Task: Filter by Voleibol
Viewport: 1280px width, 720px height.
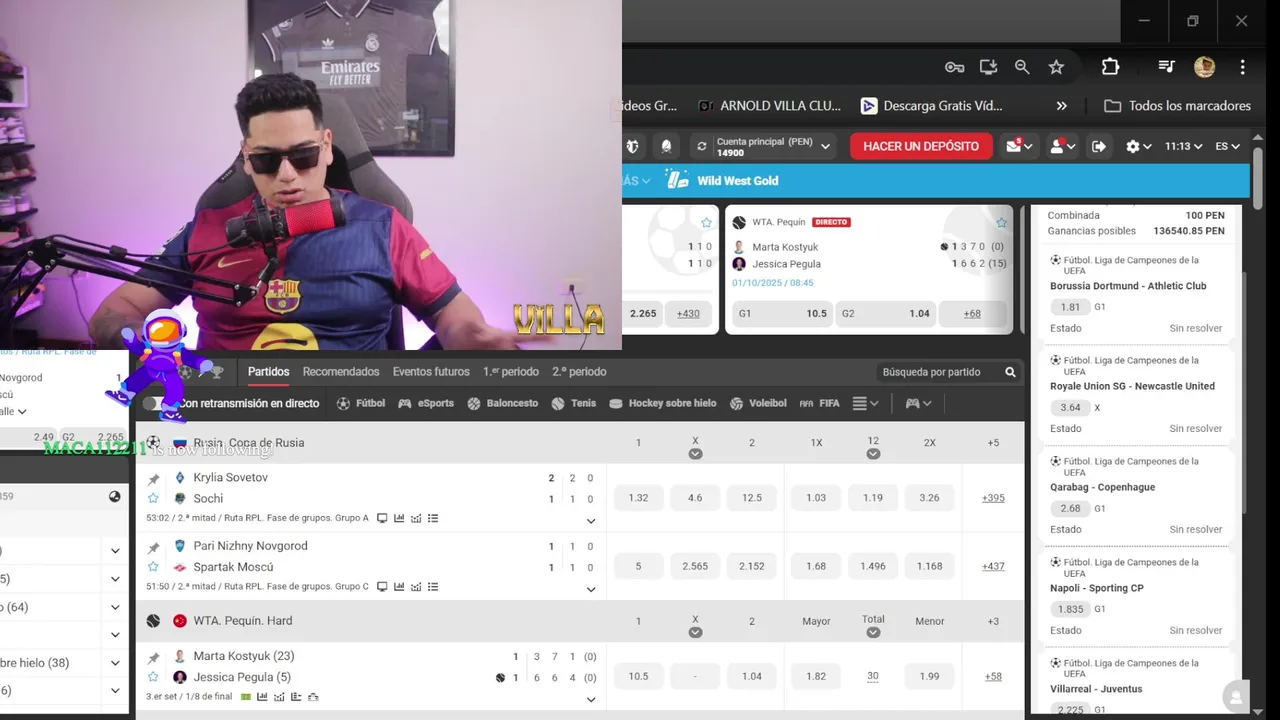Action: [758, 404]
